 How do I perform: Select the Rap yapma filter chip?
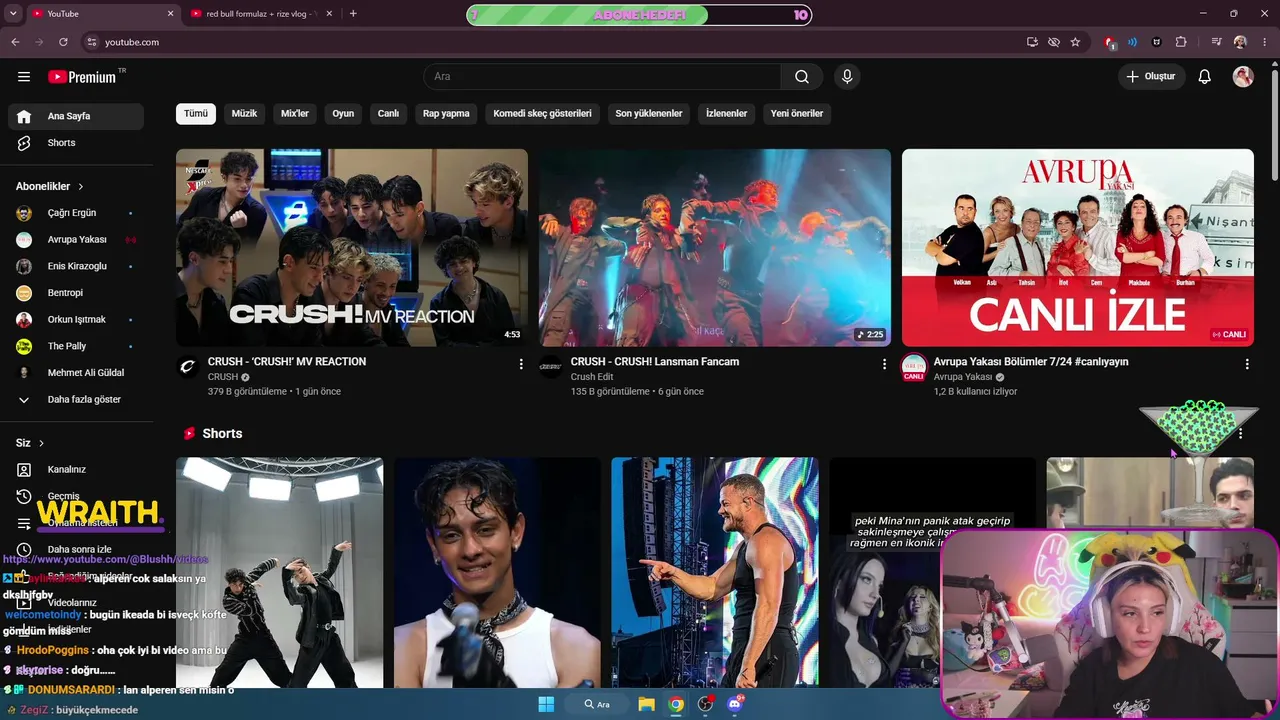tap(446, 114)
